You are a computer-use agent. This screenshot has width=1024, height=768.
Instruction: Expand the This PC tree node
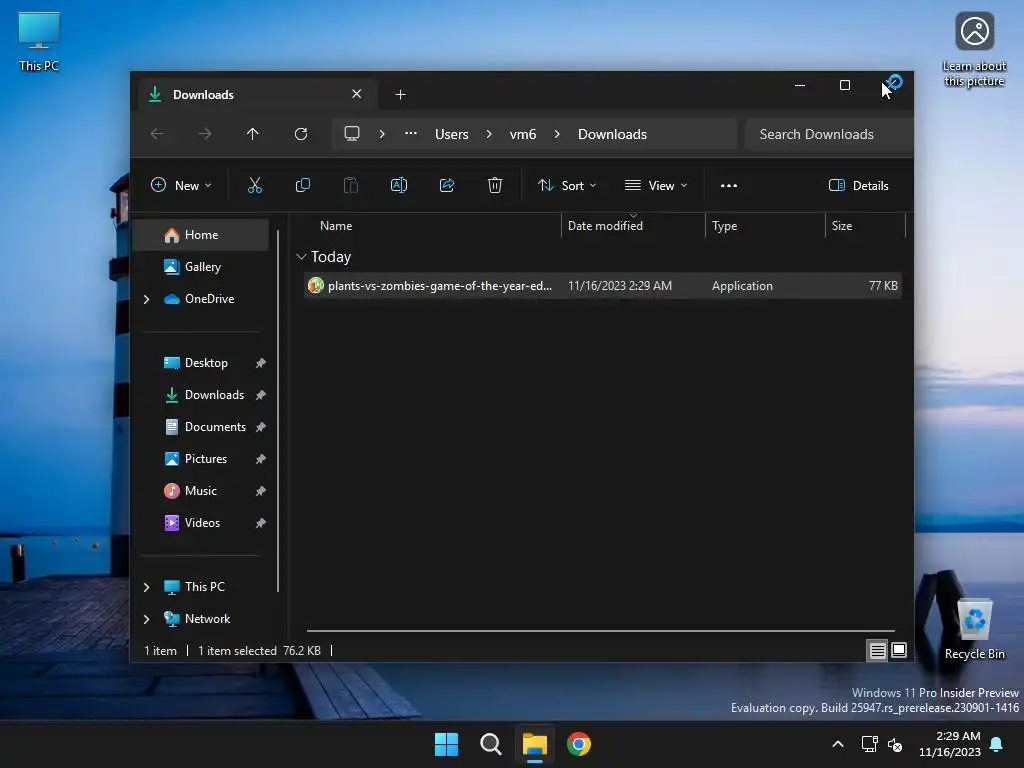[146, 587]
